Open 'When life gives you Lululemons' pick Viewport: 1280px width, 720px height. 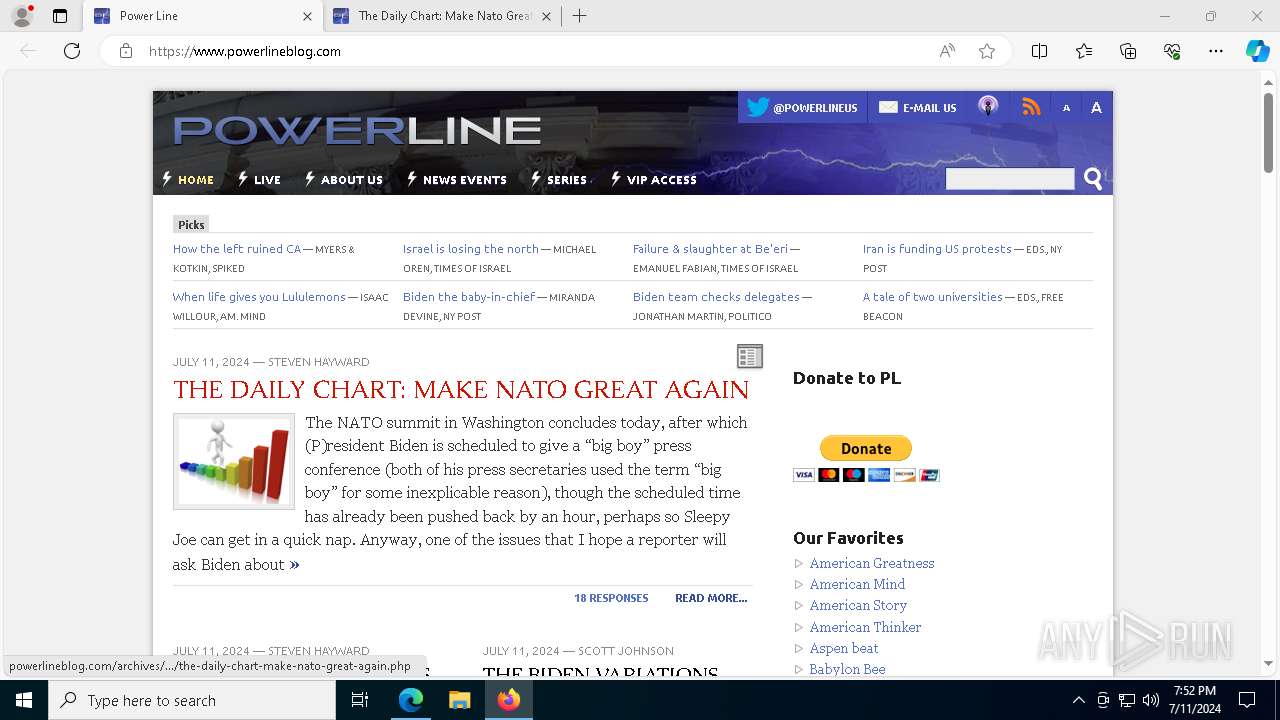point(259,297)
